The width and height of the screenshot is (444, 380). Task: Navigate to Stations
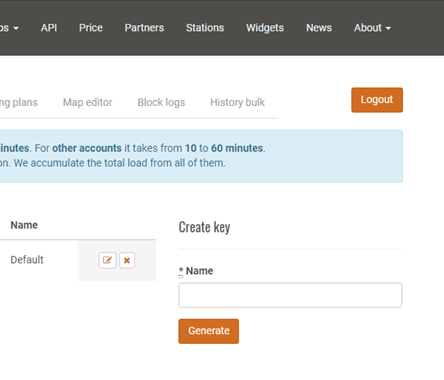[x=205, y=28]
